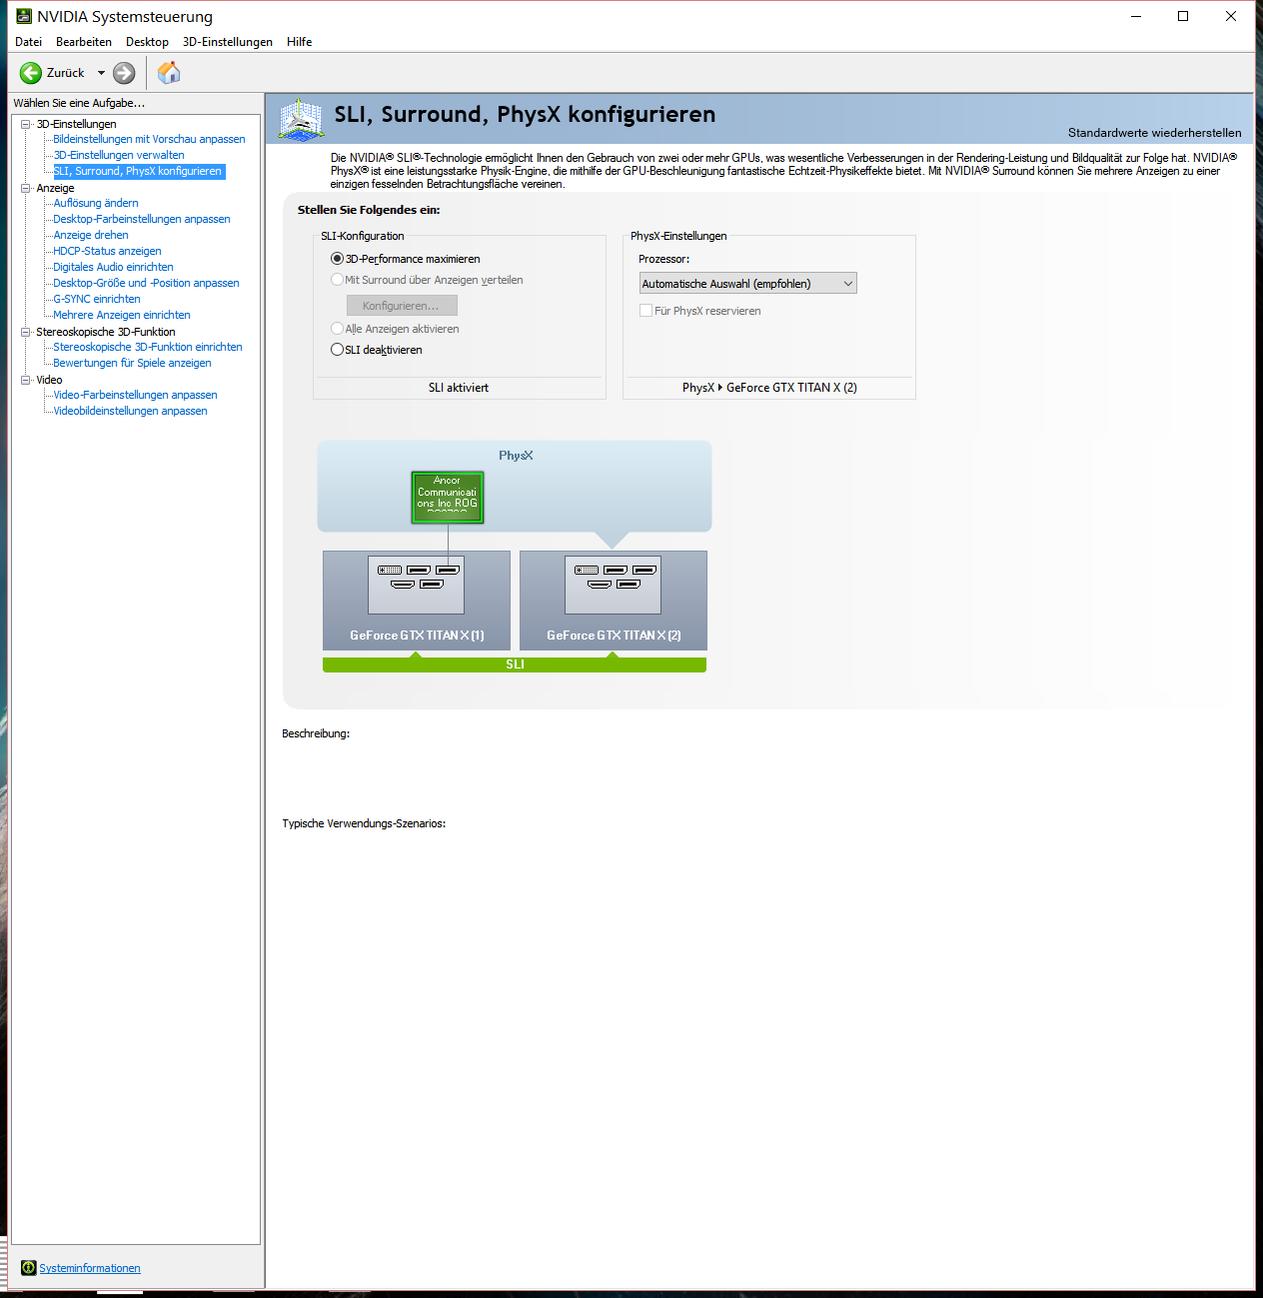Open the PhysX Prozessor dropdown
This screenshot has height=1298, width=1263.
748,284
